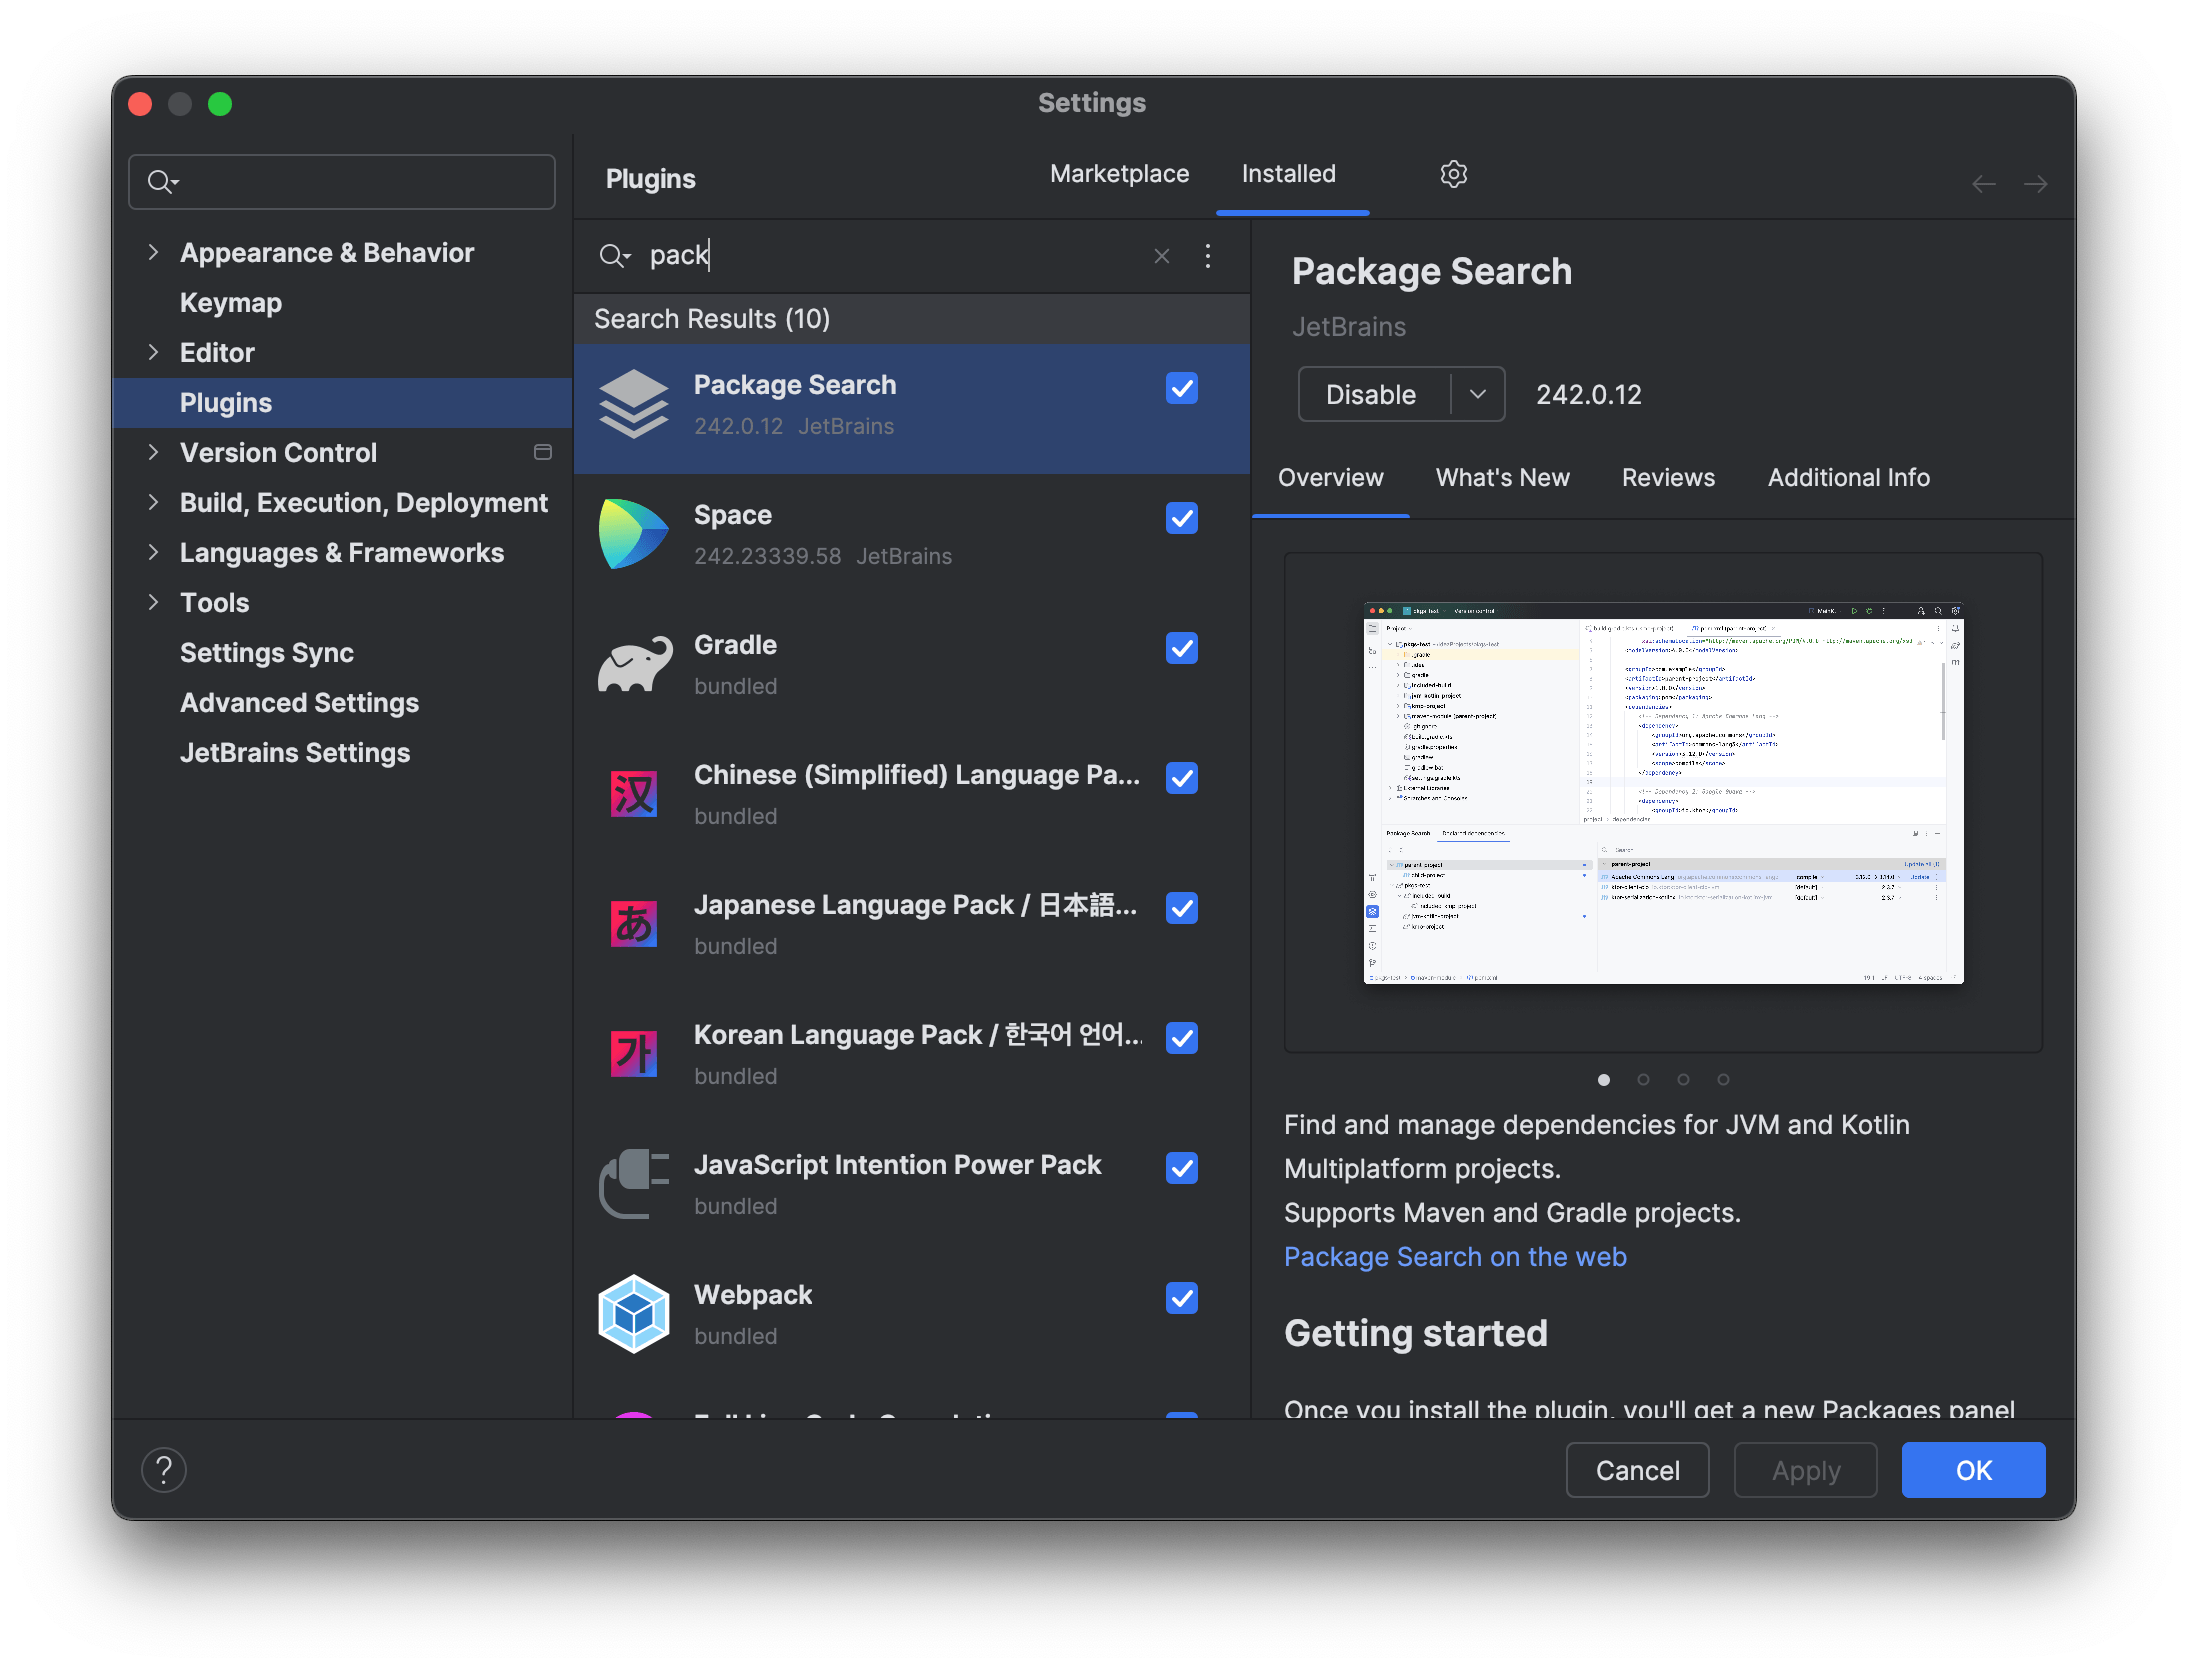This screenshot has width=2188, height=1668.
Task: Uncheck the Gradle plugin checkbox
Action: tap(1181, 648)
